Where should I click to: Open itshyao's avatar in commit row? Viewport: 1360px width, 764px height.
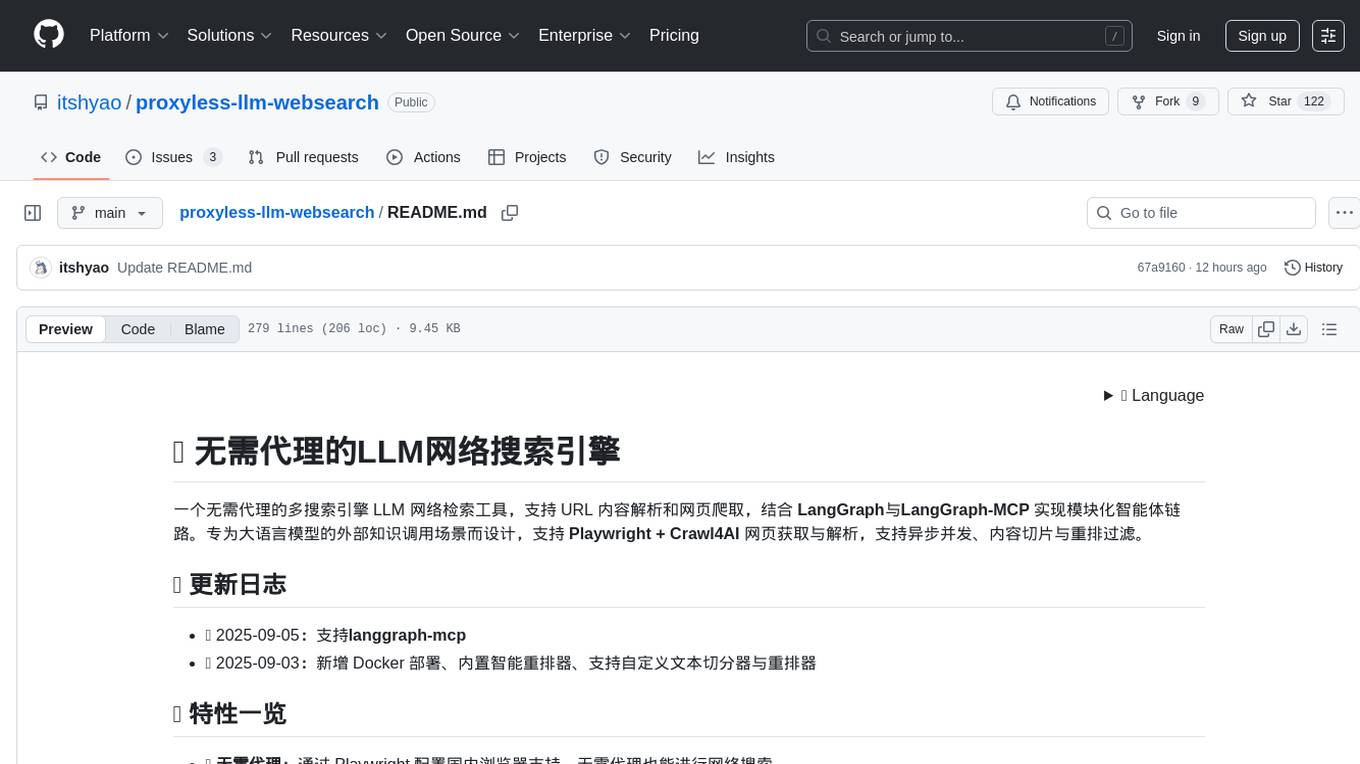40,268
